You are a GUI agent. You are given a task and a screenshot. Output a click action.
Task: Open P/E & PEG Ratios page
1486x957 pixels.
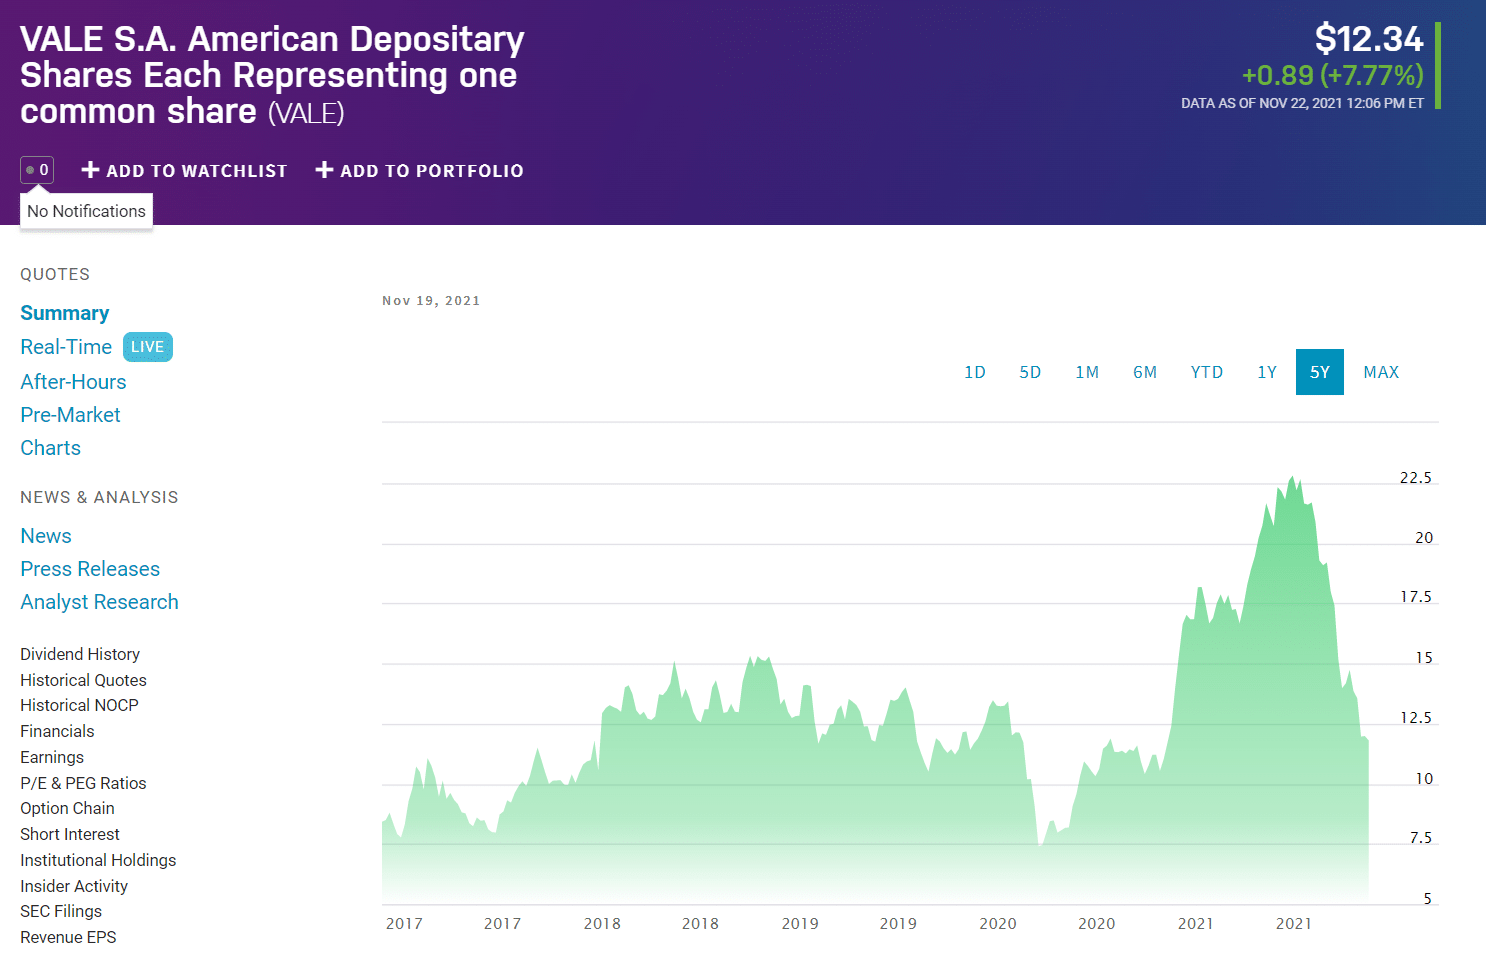pos(83,783)
